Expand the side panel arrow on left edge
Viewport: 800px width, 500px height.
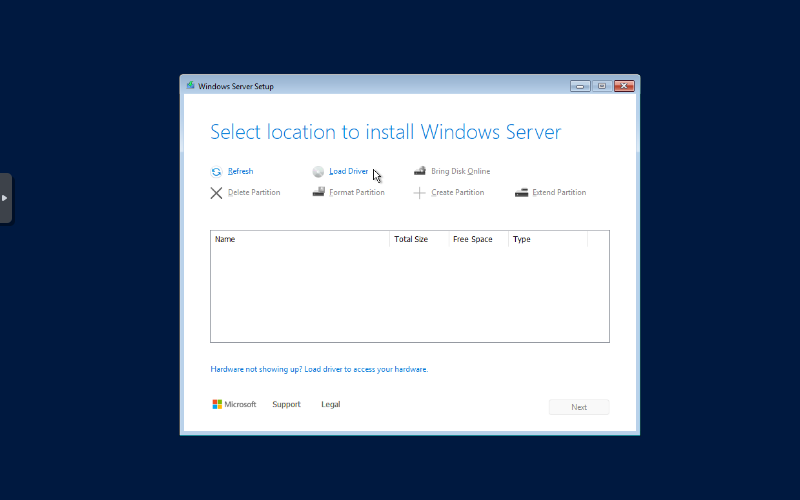point(5,198)
